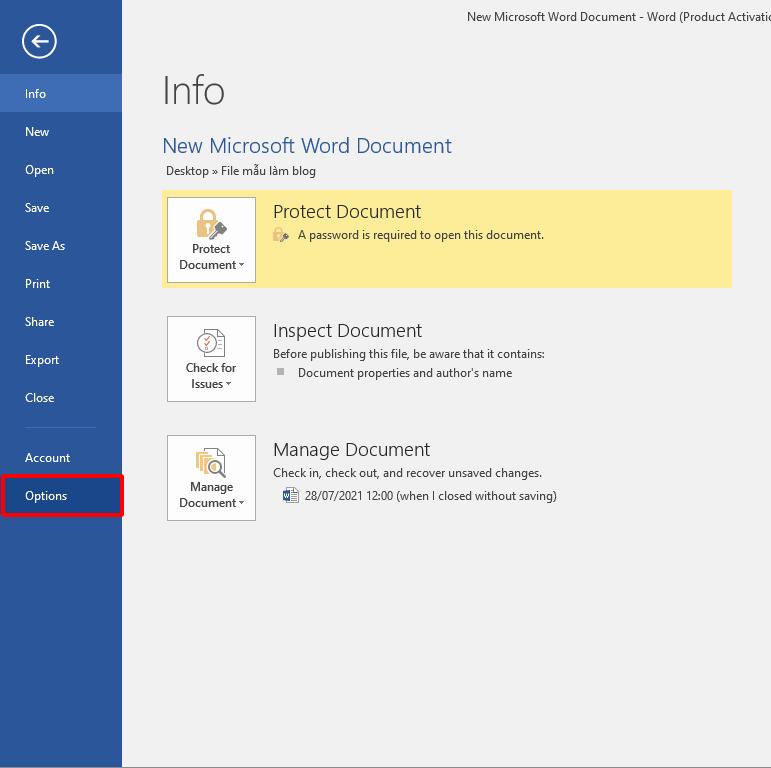This screenshot has height=768, width=771.
Task: Open the unsaved version from 28/07/2021 12:00
Action: (430, 495)
